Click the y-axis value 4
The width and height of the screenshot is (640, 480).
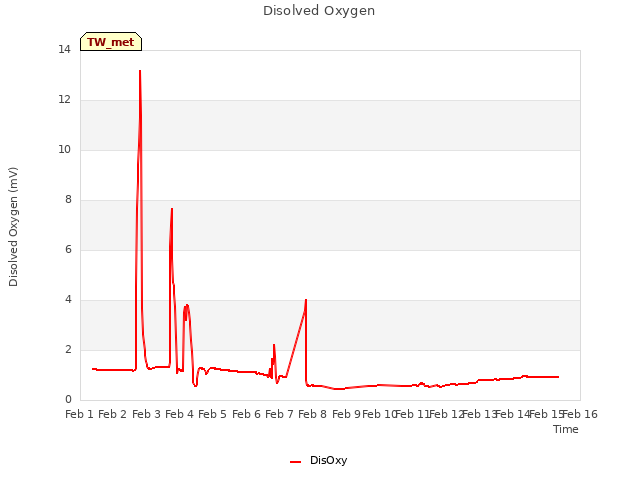pos(68,300)
